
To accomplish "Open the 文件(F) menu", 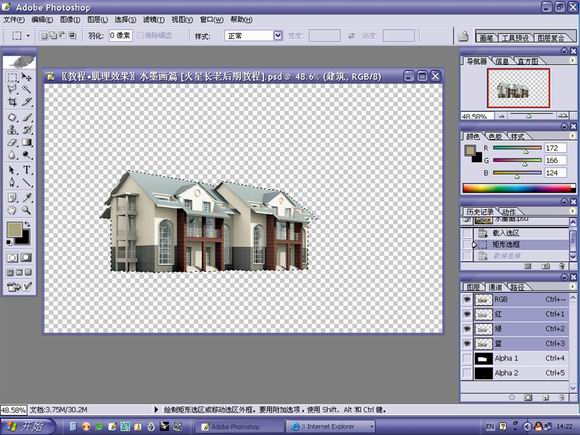I will click(14, 20).
